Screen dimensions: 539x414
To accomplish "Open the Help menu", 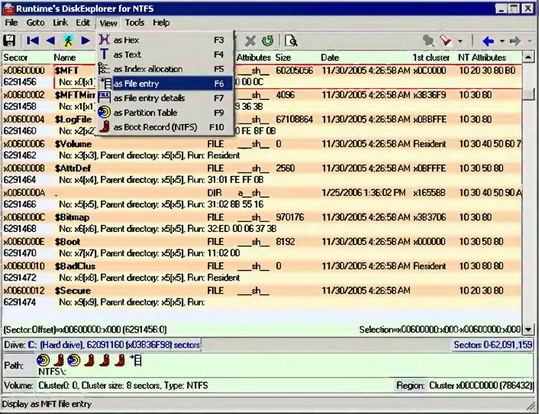I will coord(161,23).
